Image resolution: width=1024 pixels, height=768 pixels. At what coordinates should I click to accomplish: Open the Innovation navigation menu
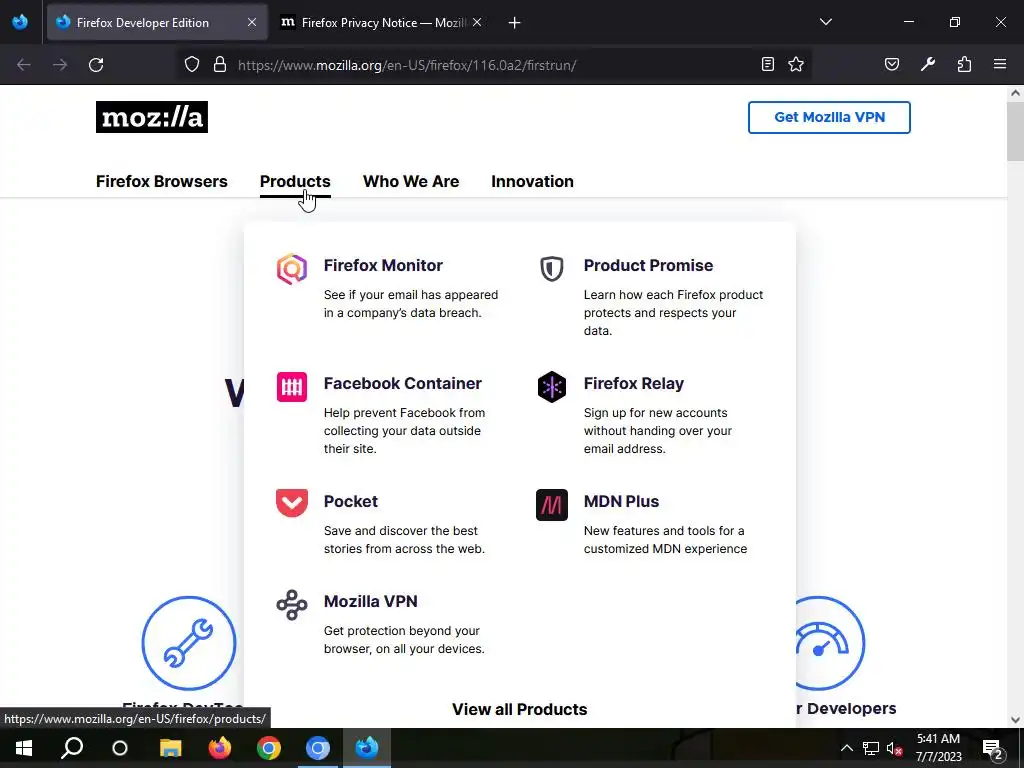(532, 182)
